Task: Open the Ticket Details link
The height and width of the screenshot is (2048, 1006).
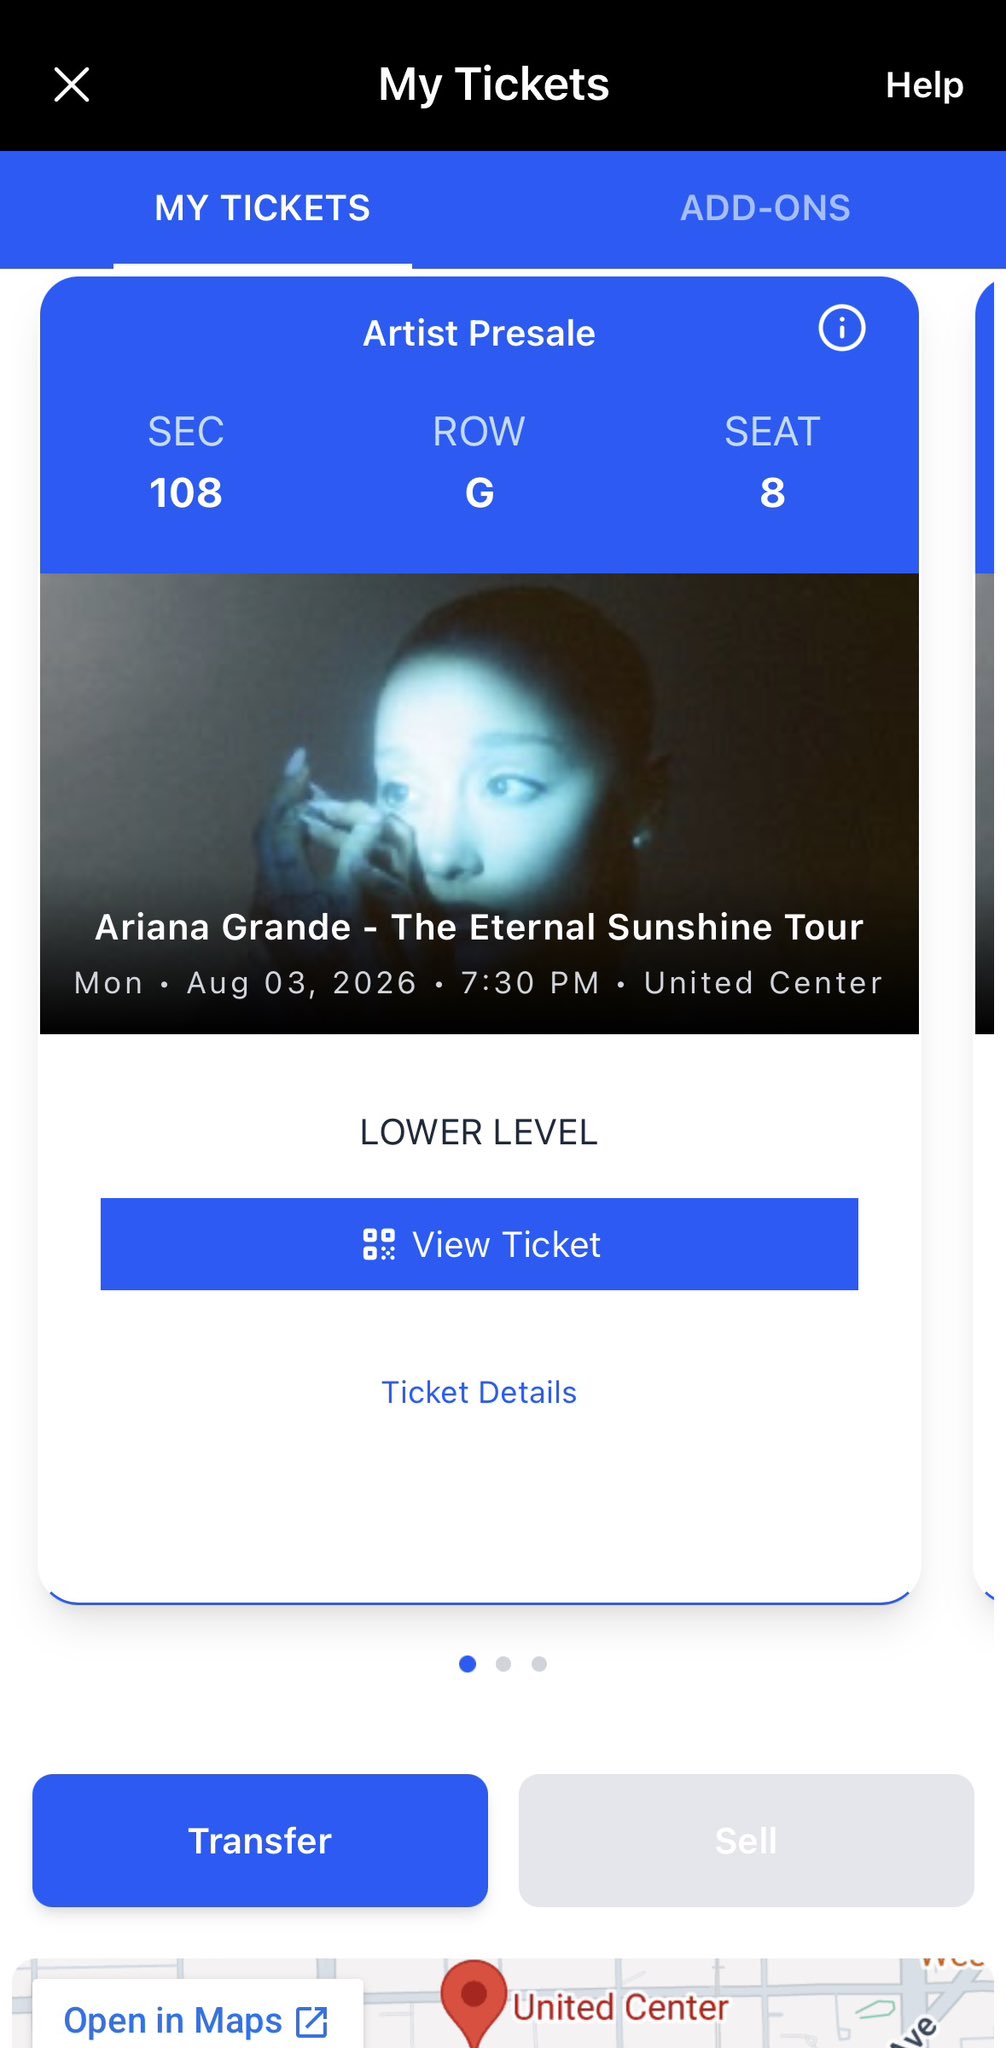Action: 479,1392
